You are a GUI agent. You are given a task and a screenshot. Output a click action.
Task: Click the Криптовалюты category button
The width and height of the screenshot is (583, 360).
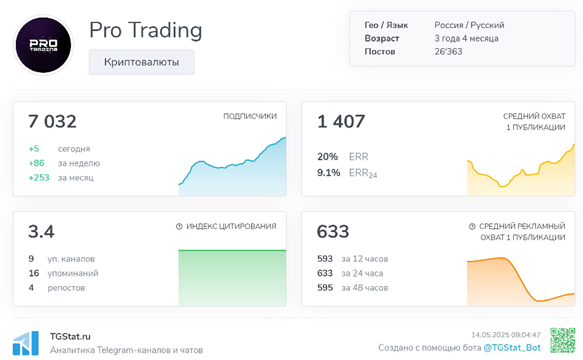pyautogui.click(x=142, y=62)
